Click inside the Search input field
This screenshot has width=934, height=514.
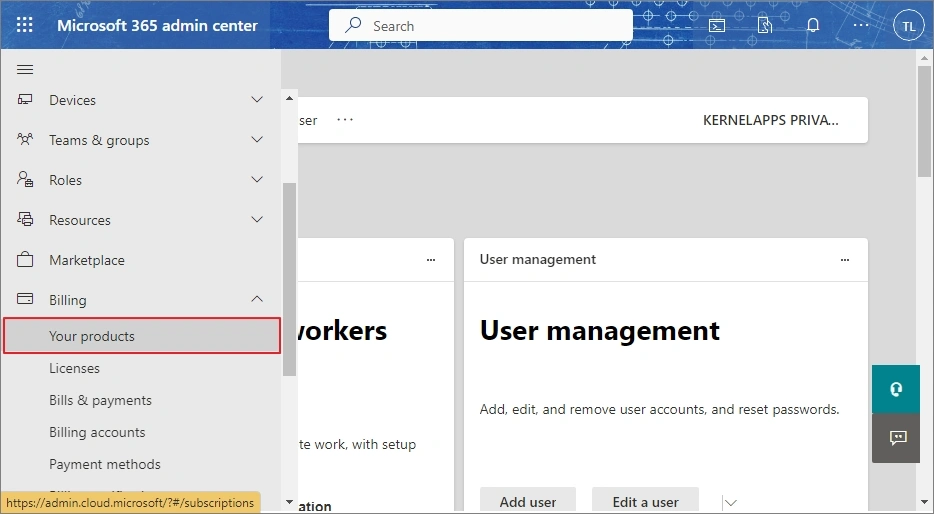click(481, 26)
